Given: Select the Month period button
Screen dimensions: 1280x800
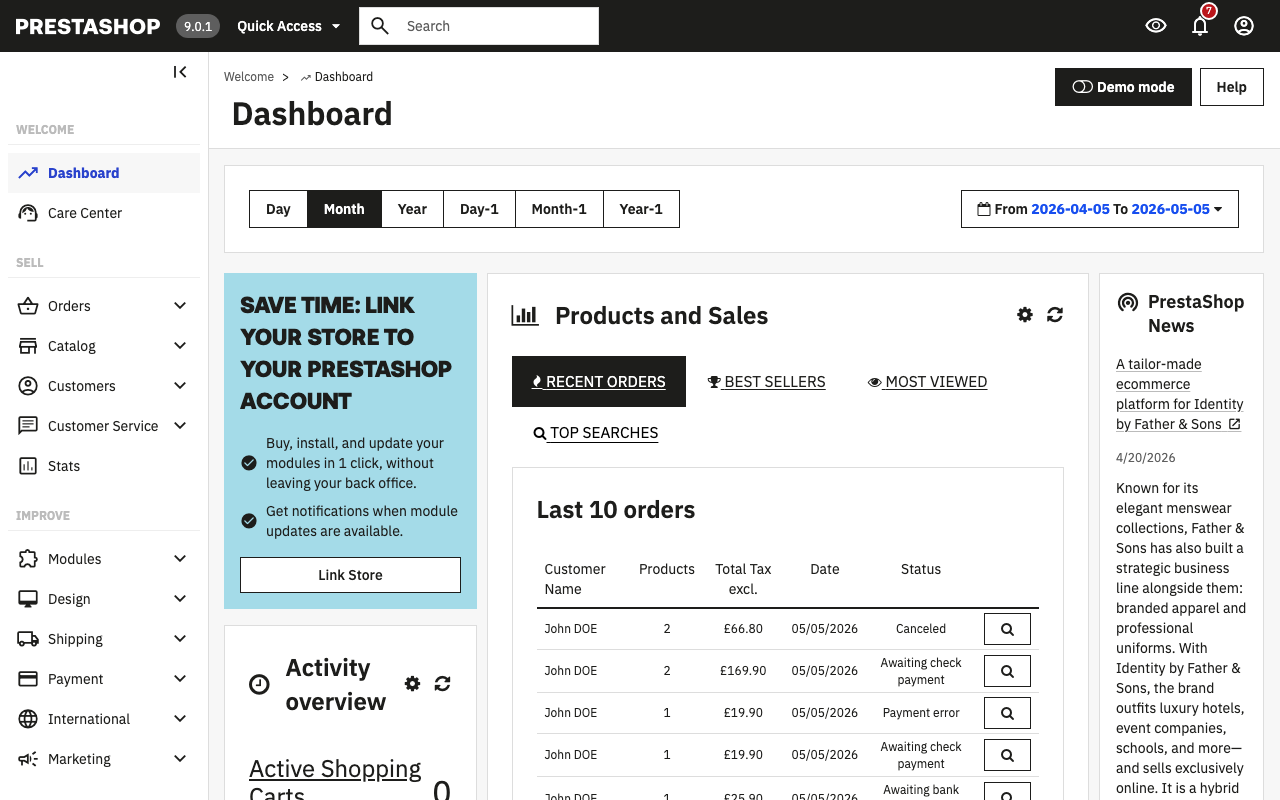Looking at the screenshot, I should click(x=344, y=209).
